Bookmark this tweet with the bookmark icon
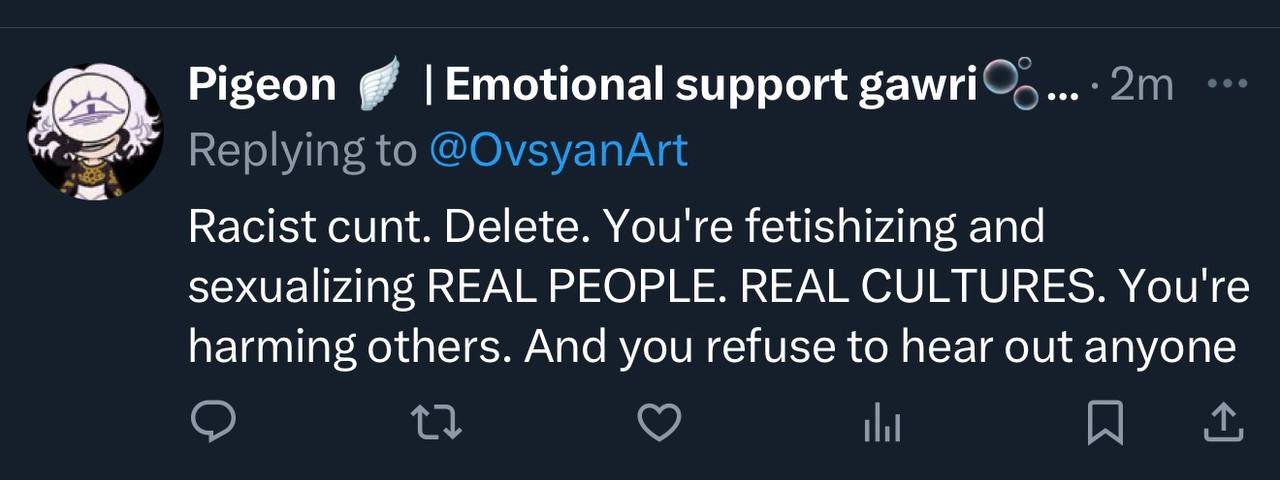1280x480 pixels. pyautogui.click(x=1105, y=424)
